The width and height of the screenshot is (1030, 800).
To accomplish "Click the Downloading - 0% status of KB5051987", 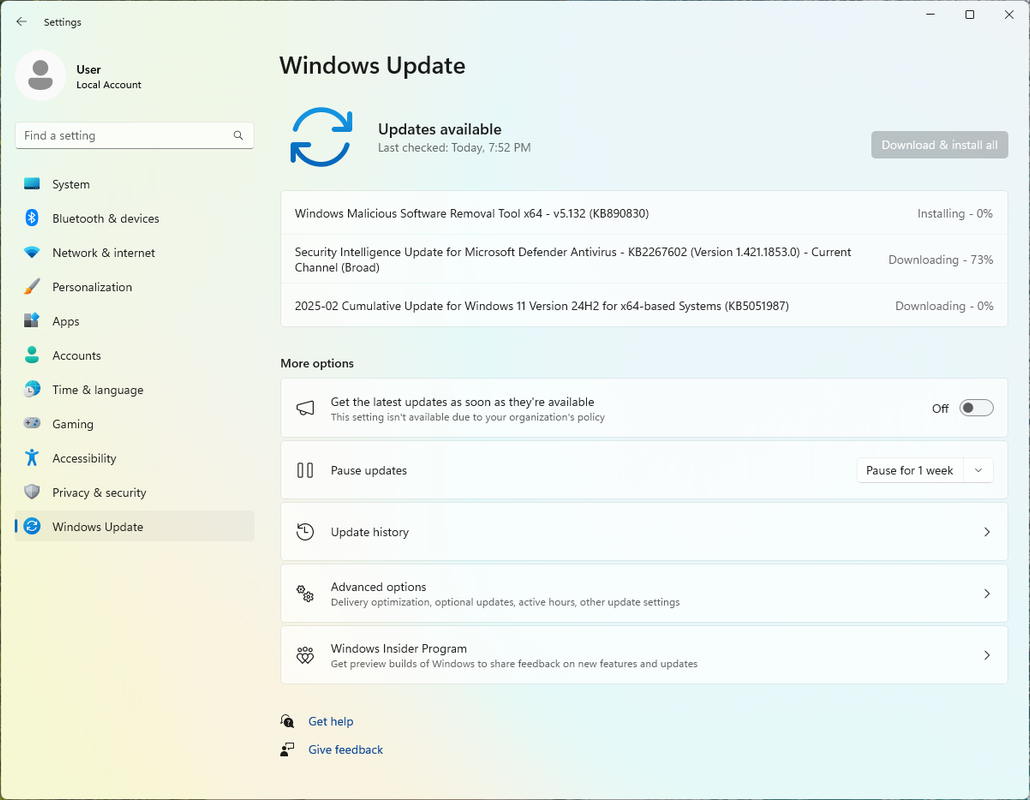I will pyautogui.click(x=944, y=305).
